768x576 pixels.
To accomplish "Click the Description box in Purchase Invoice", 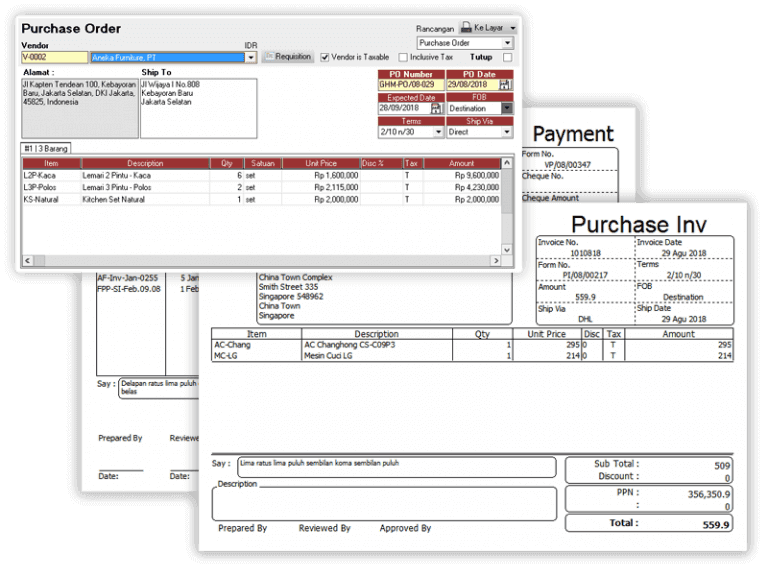I will coord(384,504).
